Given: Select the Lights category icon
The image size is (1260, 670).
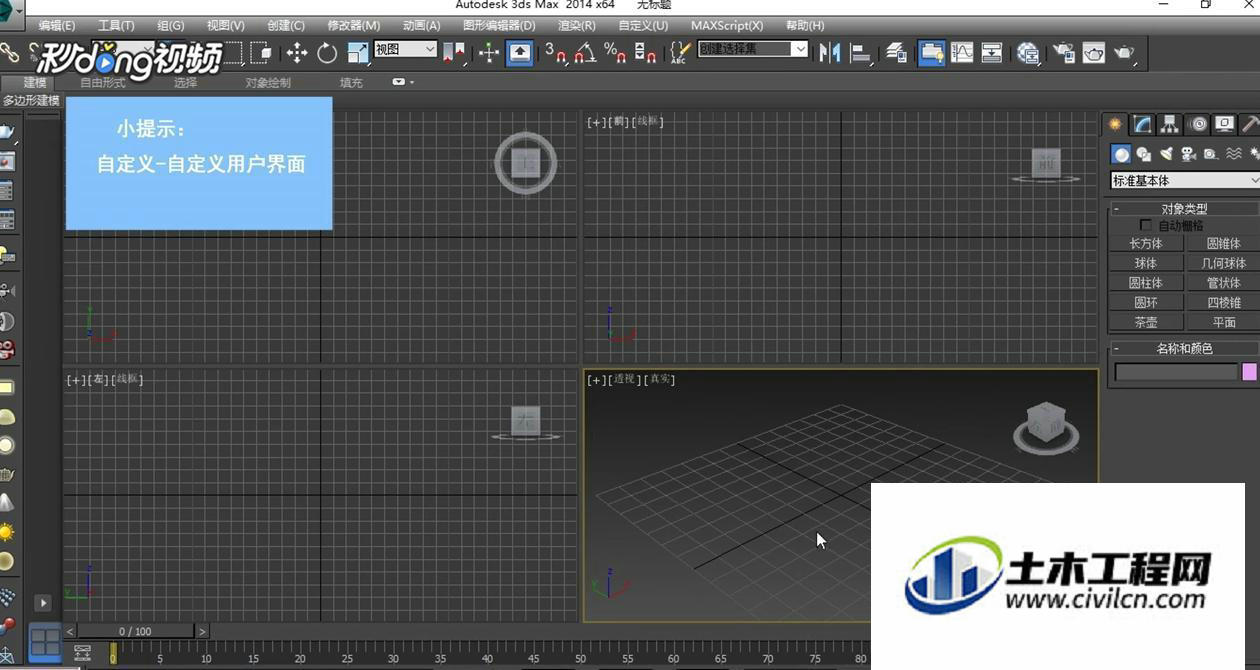Looking at the screenshot, I should (x=1166, y=154).
